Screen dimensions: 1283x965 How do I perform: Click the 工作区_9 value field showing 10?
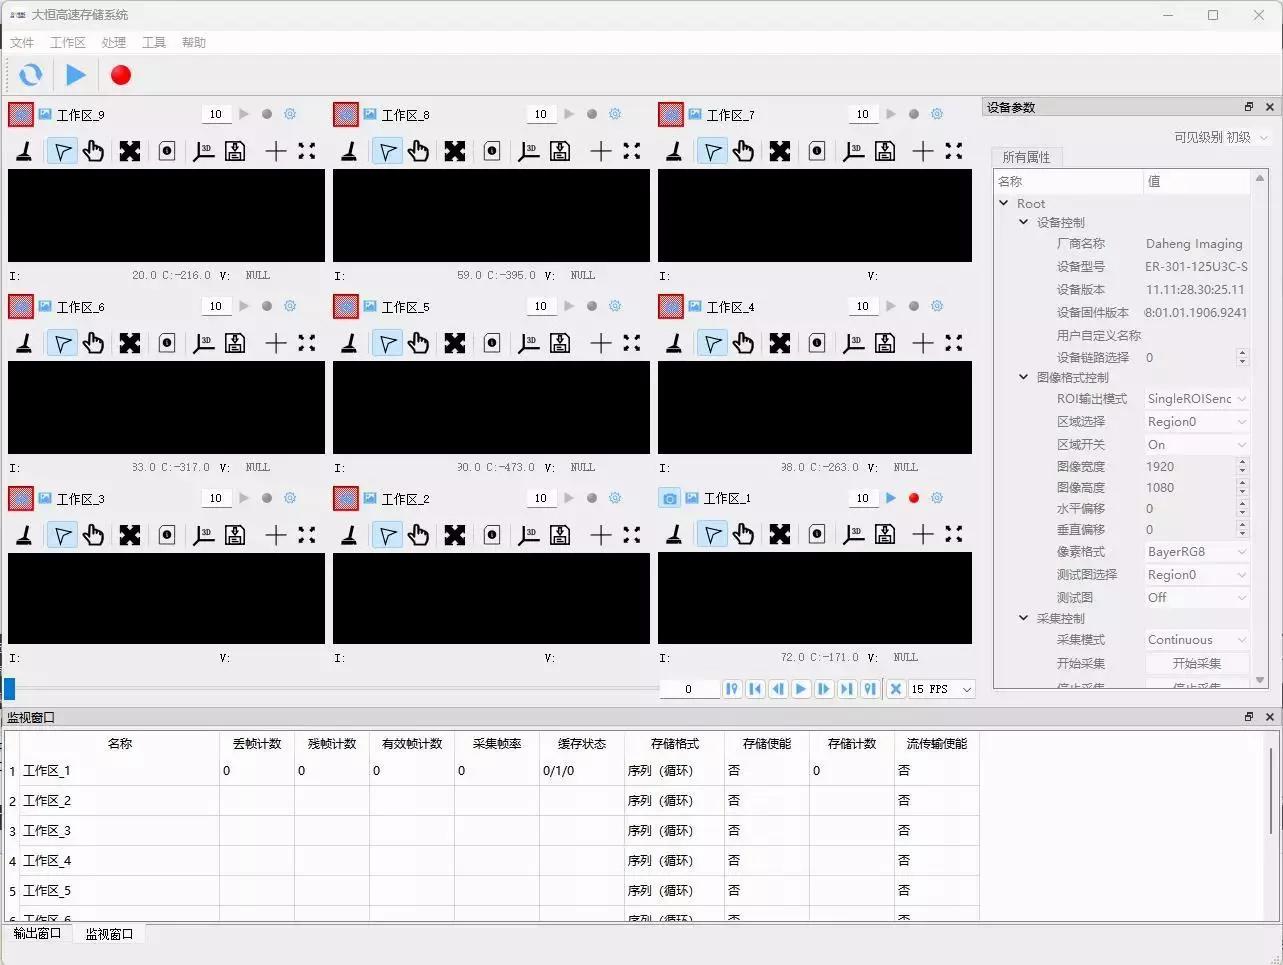pos(216,114)
